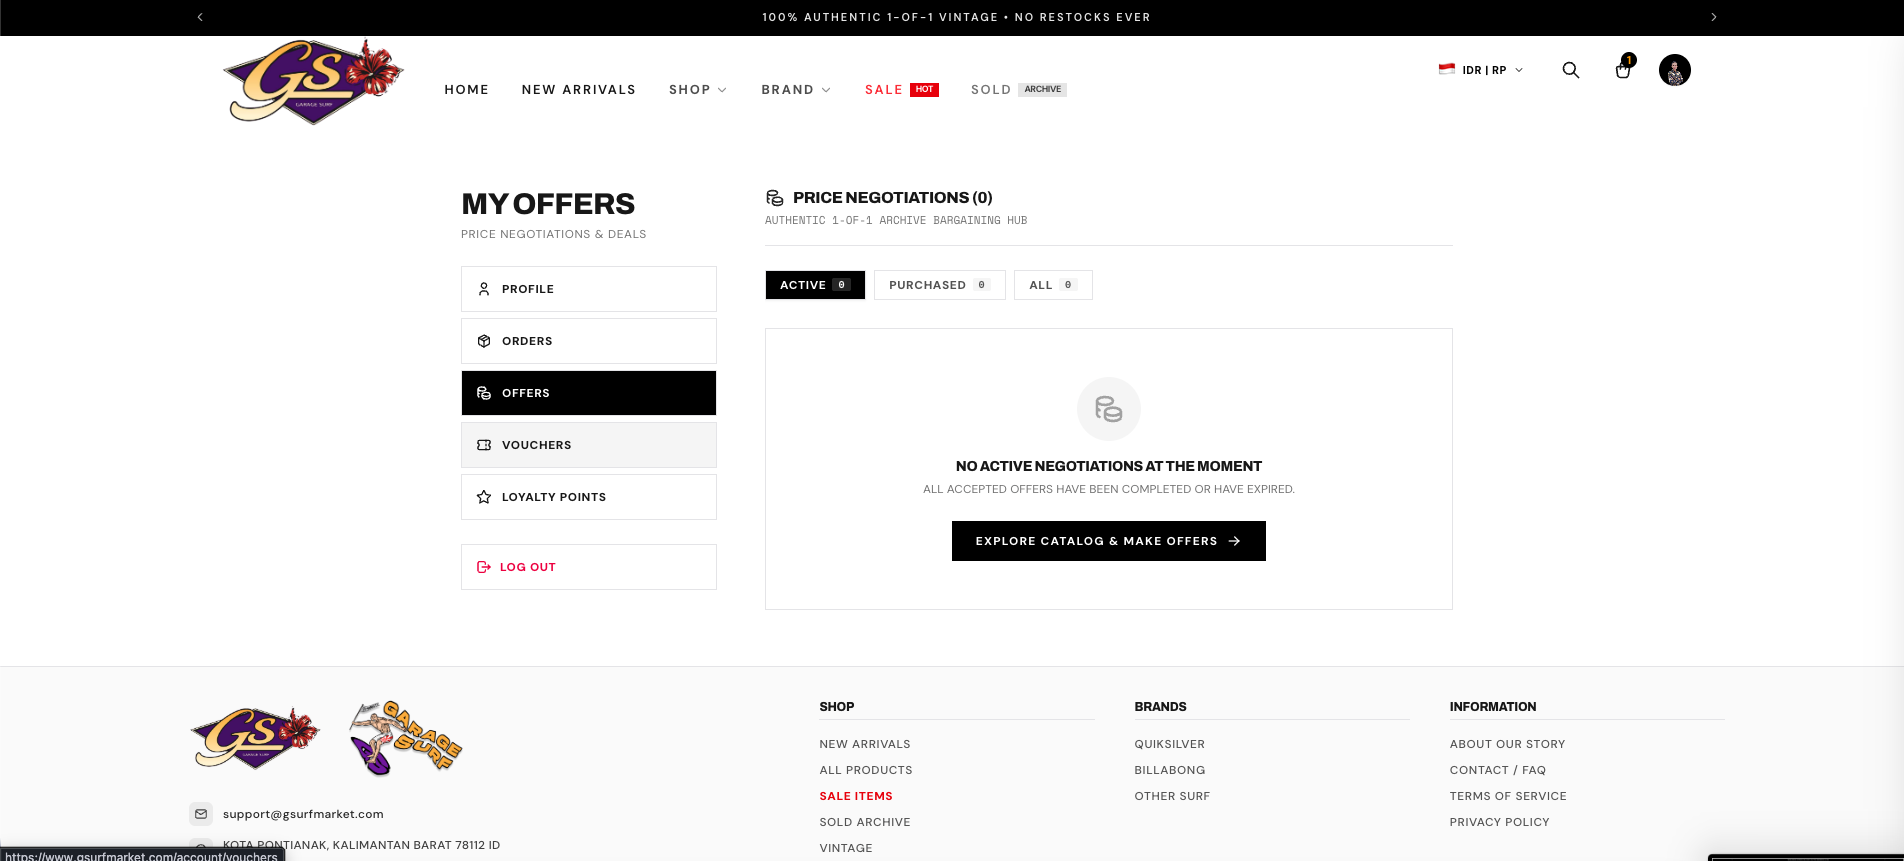Expand the BRAND menu dropdown

[x=796, y=90]
